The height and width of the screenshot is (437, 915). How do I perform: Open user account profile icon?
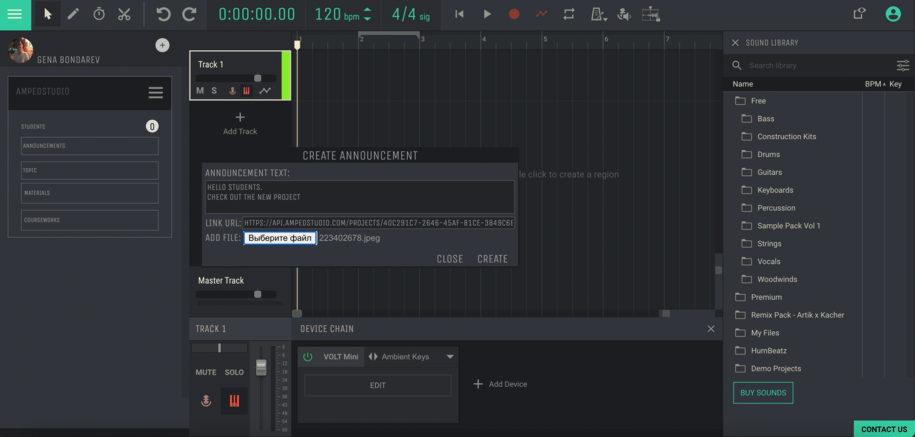pos(893,14)
